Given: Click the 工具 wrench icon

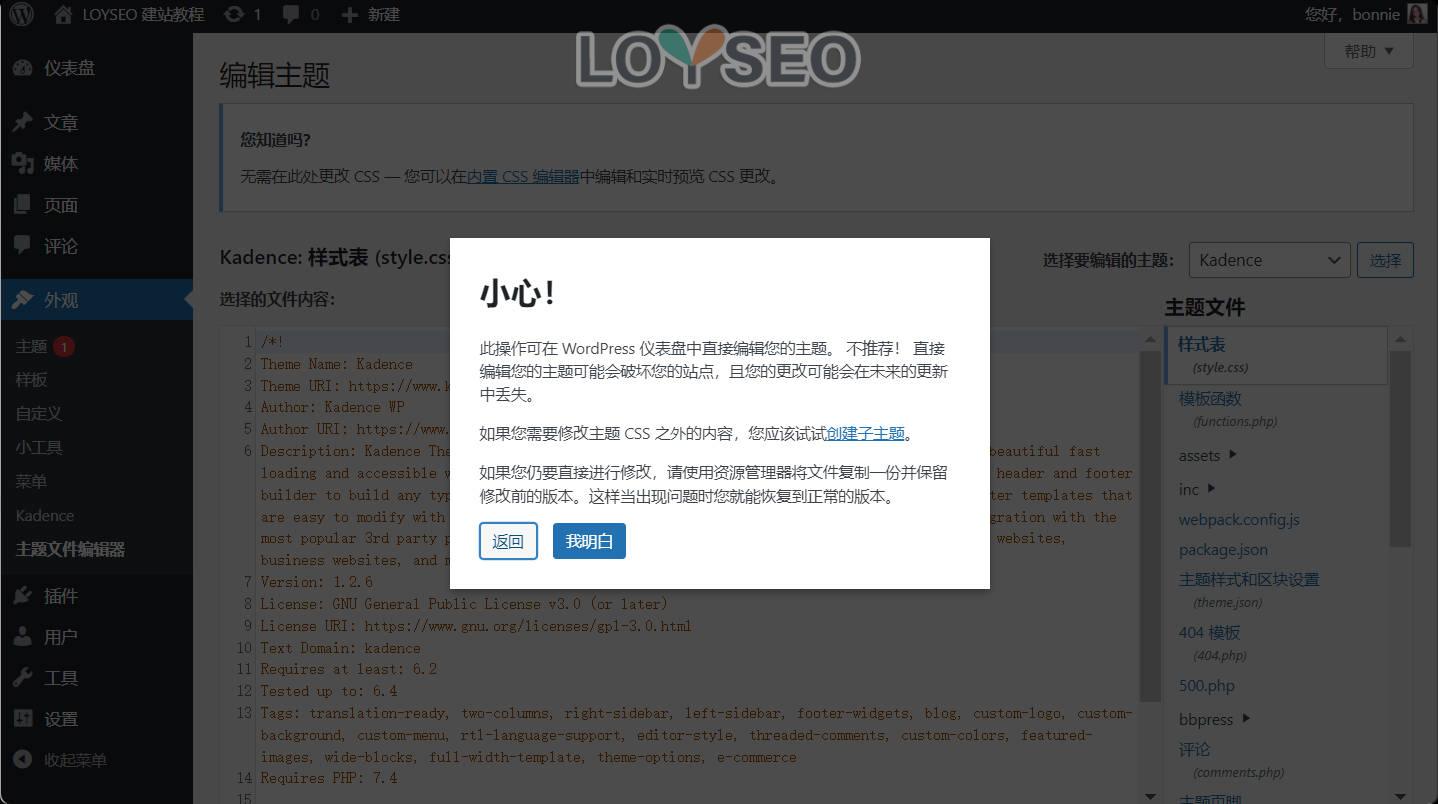Looking at the screenshot, I should click(x=22, y=677).
